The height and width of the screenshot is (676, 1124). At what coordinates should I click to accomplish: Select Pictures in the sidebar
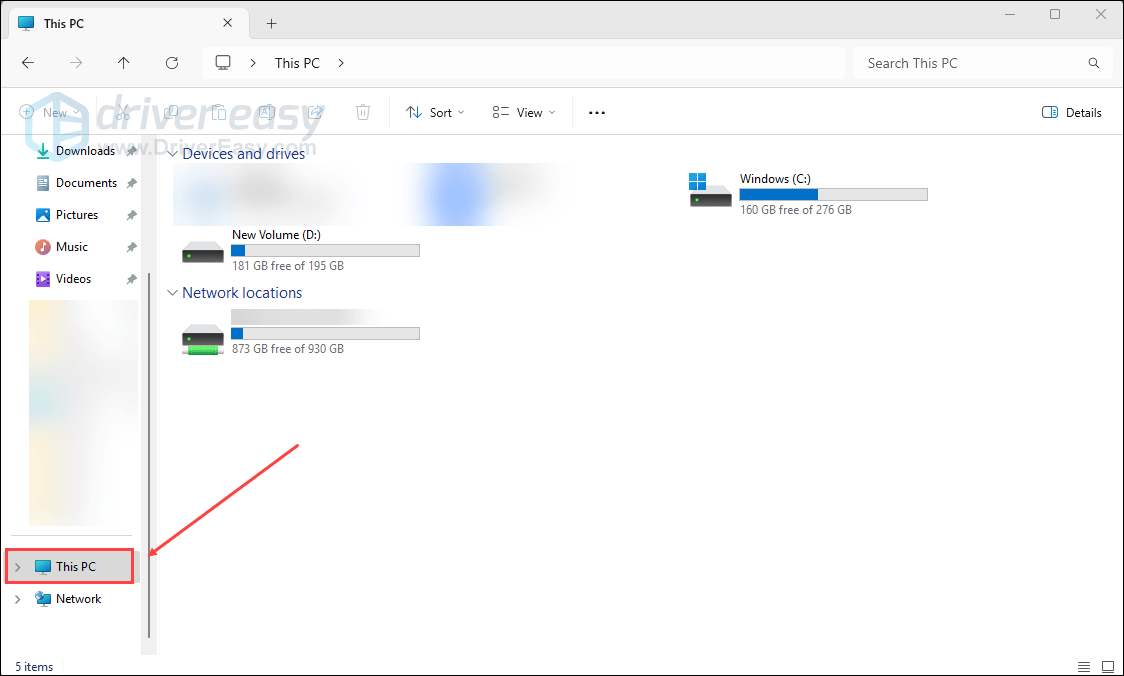[76, 215]
